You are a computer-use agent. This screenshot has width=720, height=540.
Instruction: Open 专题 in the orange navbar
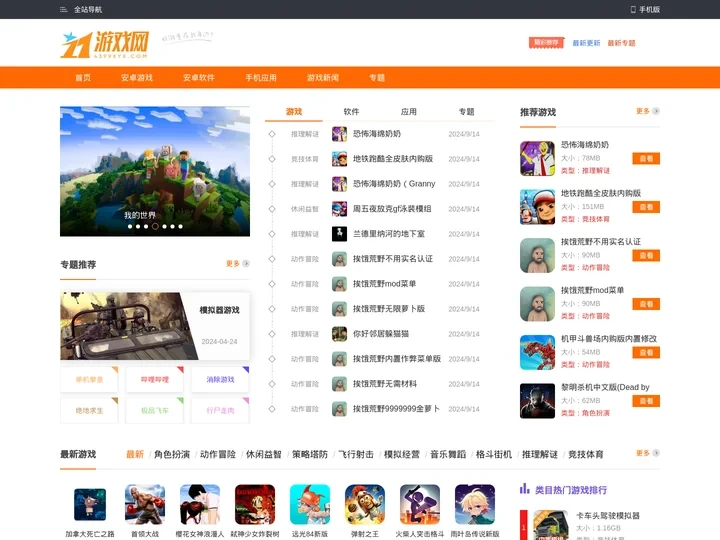(377, 78)
